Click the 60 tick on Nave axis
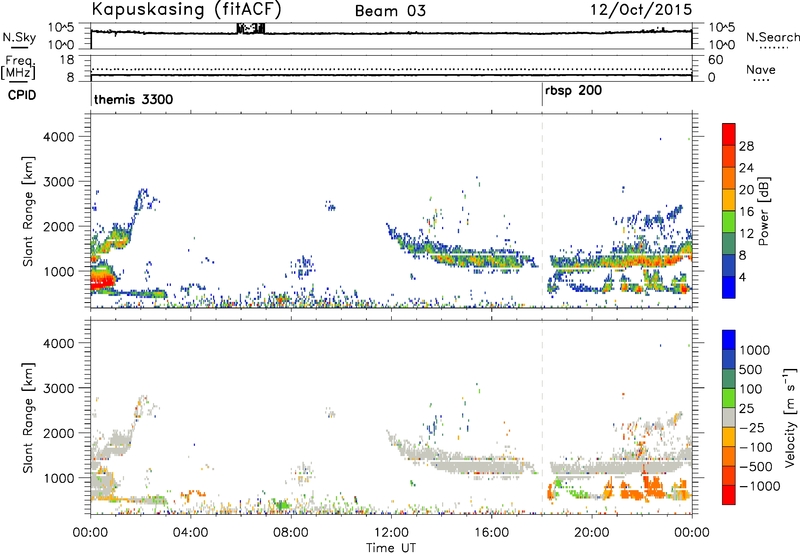 (x=715, y=60)
